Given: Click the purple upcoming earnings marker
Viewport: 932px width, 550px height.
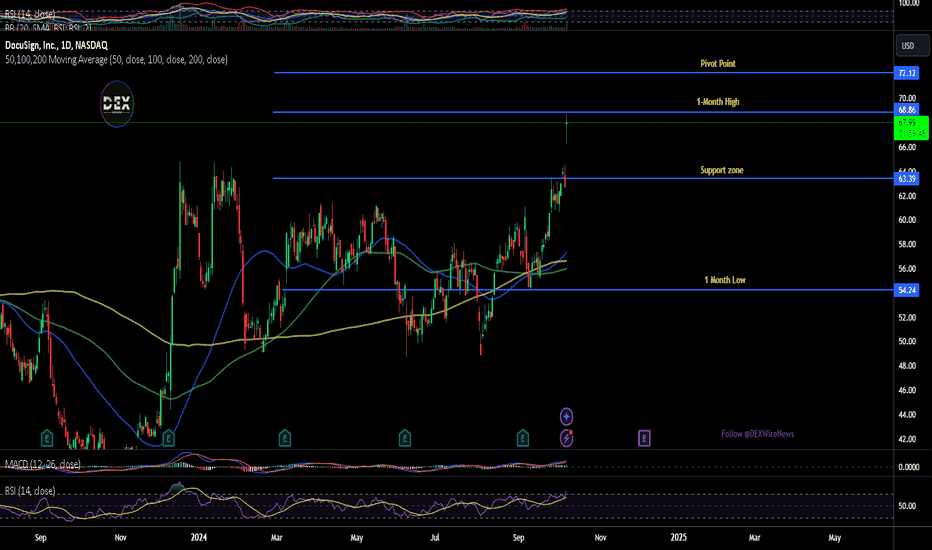Looking at the screenshot, I should click(x=644, y=439).
